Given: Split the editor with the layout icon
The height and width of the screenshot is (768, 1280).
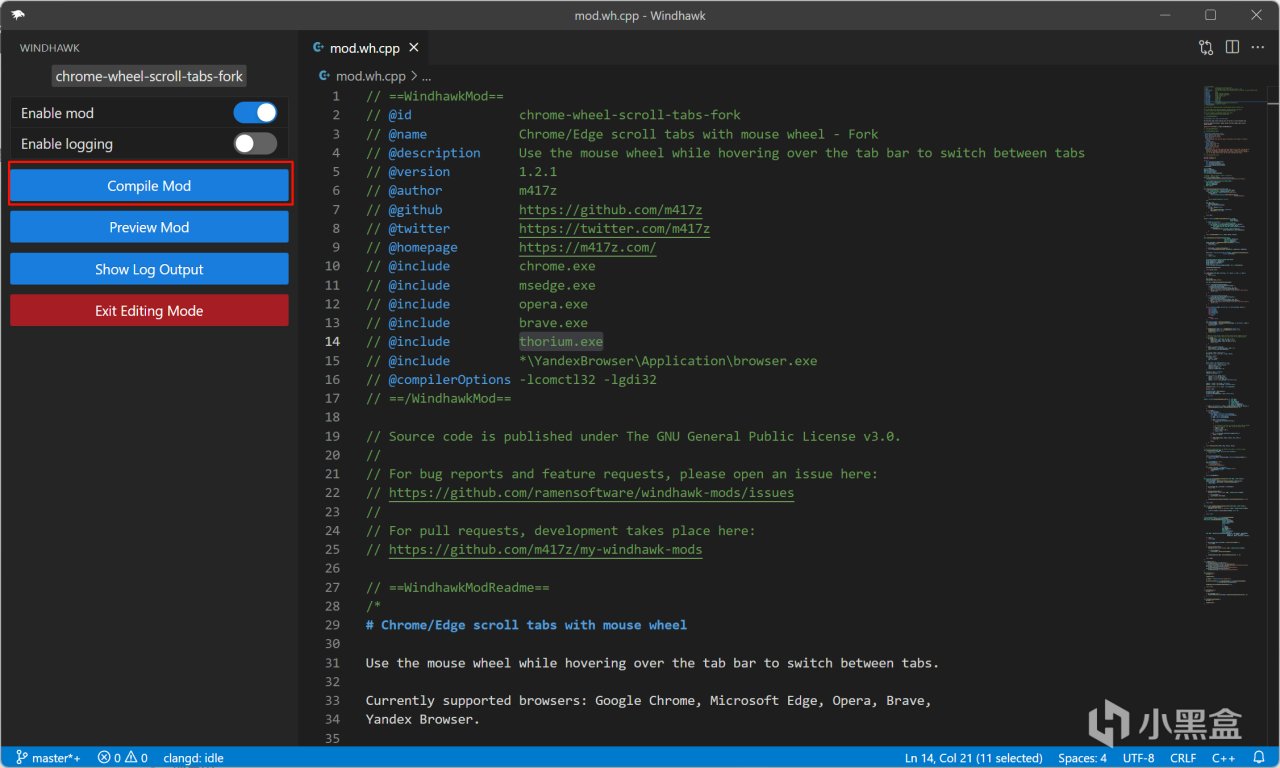Looking at the screenshot, I should tap(1232, 47).
